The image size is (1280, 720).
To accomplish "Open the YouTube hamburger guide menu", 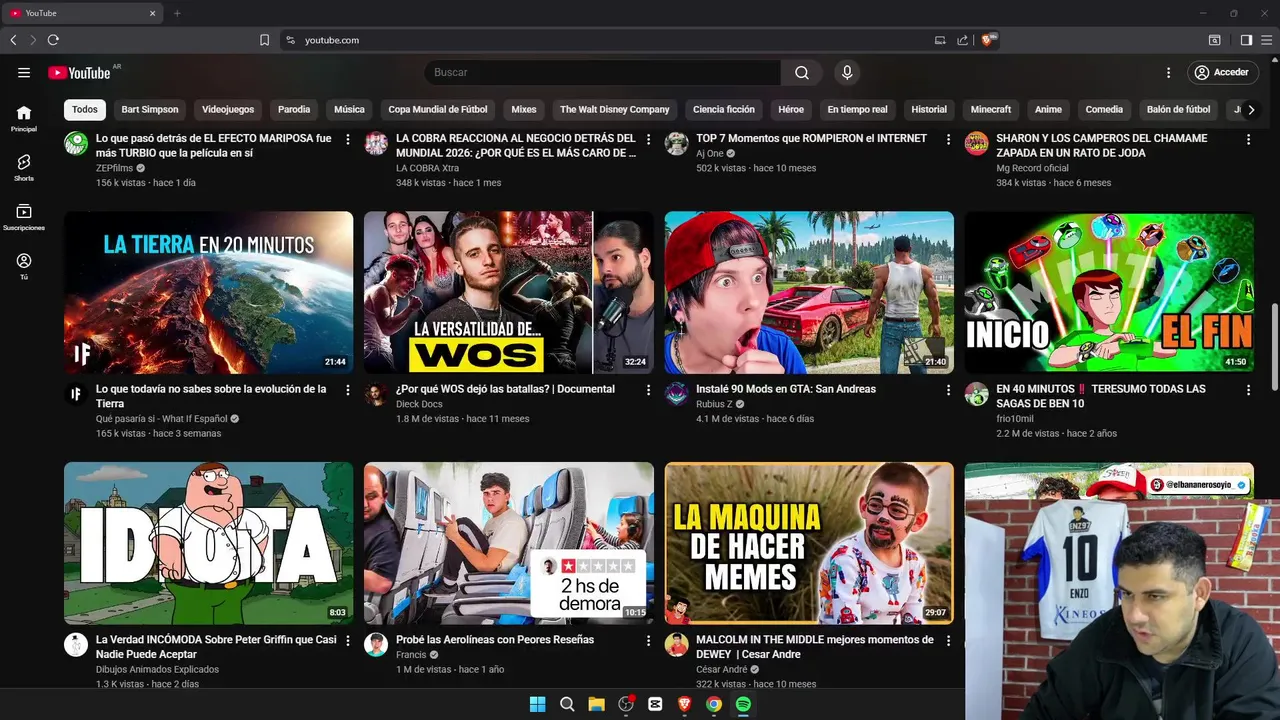I will coord(24,72).
